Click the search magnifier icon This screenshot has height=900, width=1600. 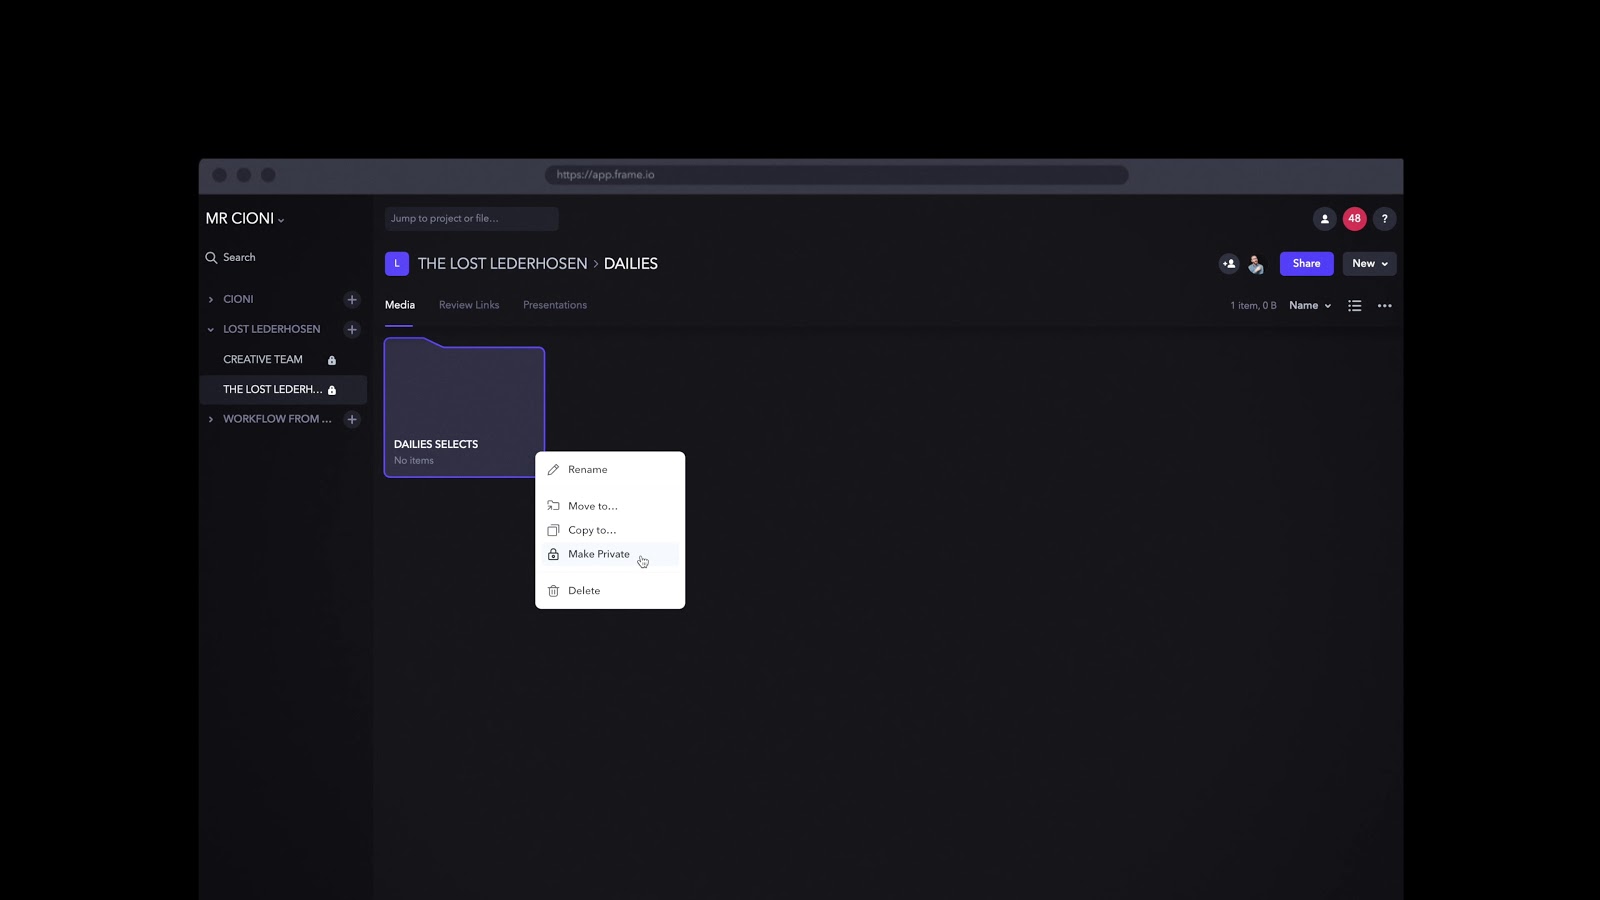click(211, 258)
